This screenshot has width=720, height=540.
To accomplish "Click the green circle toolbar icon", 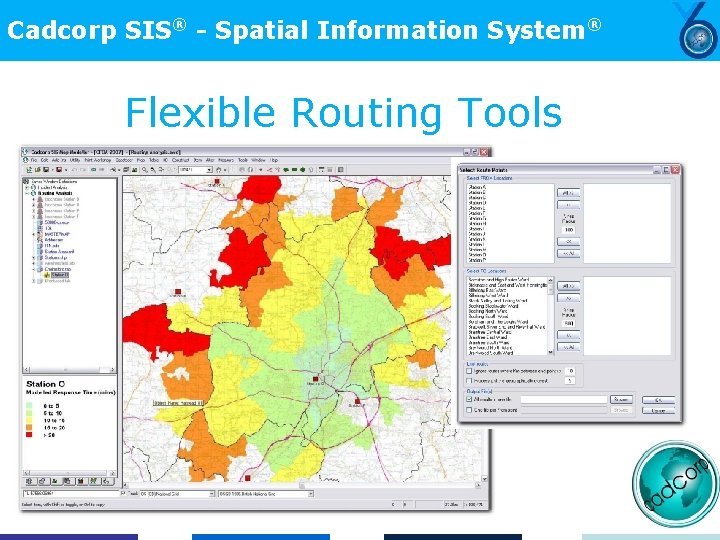I will pos(303,170).
